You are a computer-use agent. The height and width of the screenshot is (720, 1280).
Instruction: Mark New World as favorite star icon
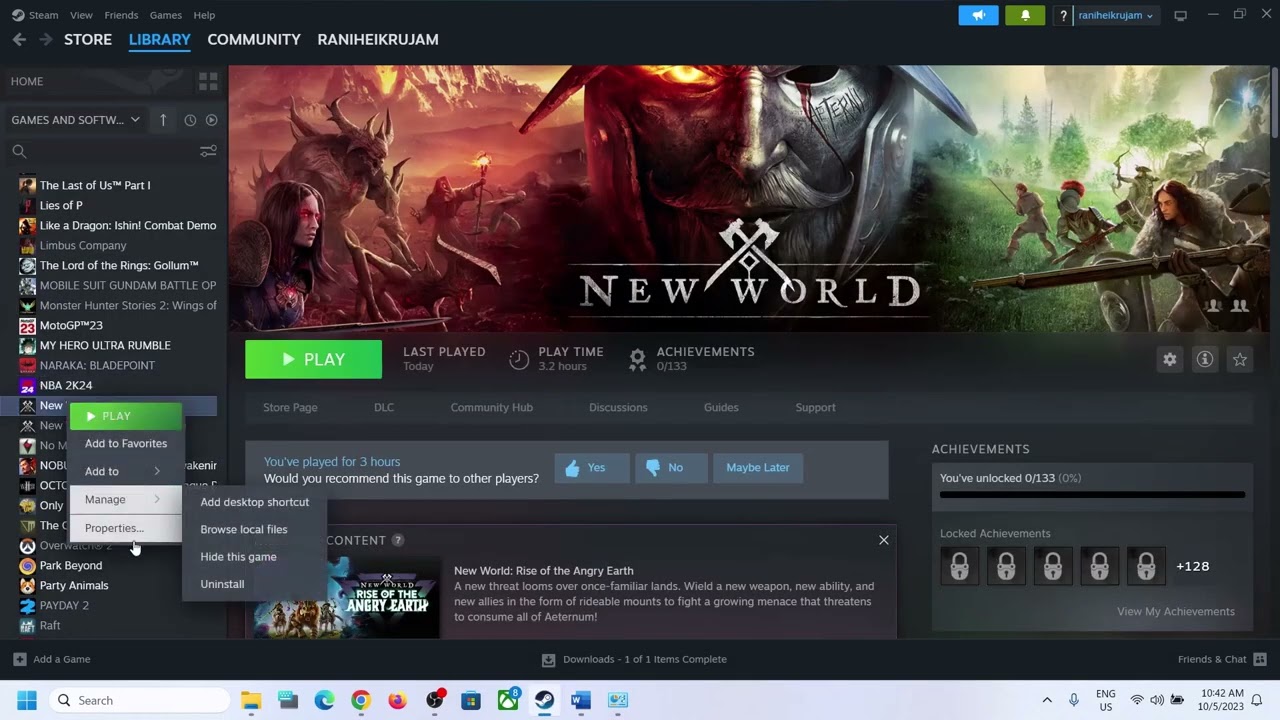[x=1240, y=359]
